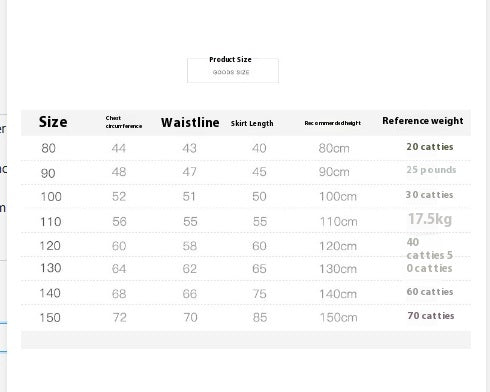Choose size 110 row label
Image resolution: width=490 pixels, height=392 pixels.
point(51,222)
